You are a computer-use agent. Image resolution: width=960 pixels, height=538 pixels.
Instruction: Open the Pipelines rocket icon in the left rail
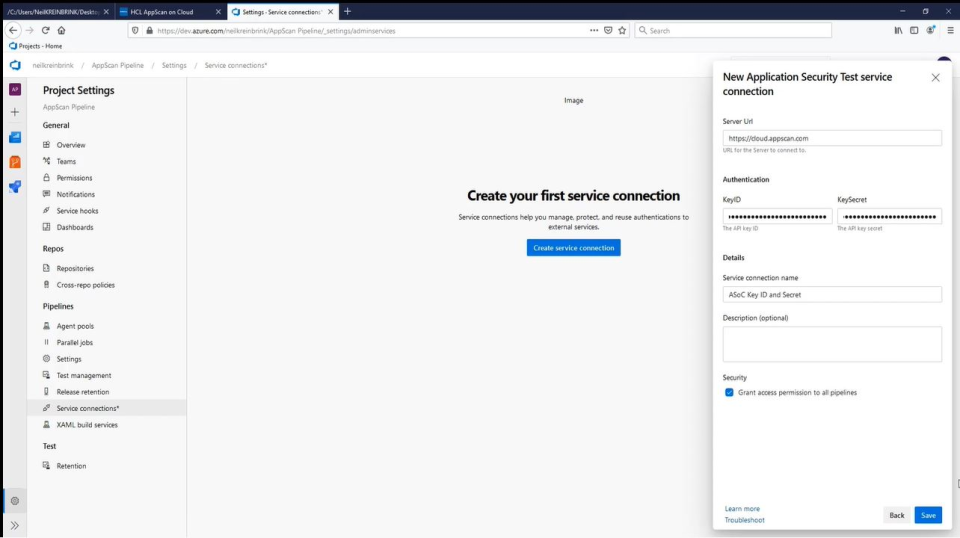15,187
